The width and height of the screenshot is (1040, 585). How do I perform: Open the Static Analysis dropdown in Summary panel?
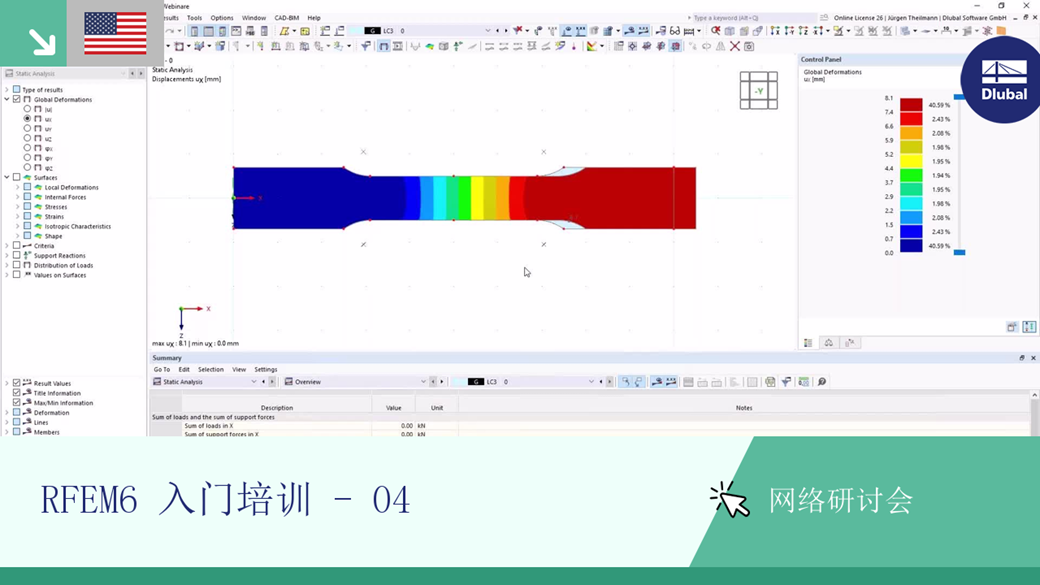[x=253, y=382]
